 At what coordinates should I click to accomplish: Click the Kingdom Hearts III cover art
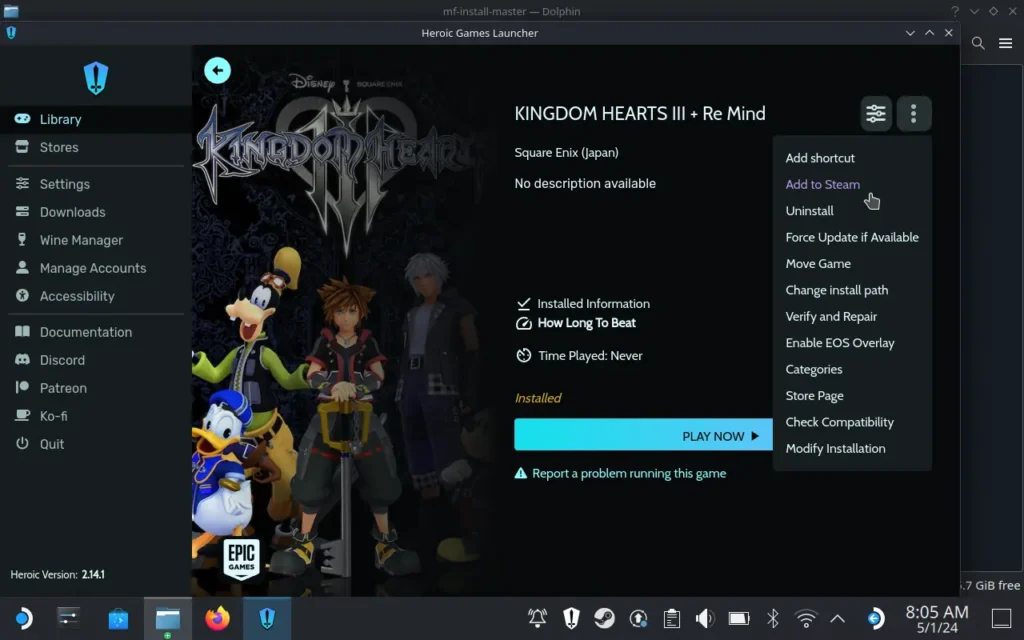[346, 320]
